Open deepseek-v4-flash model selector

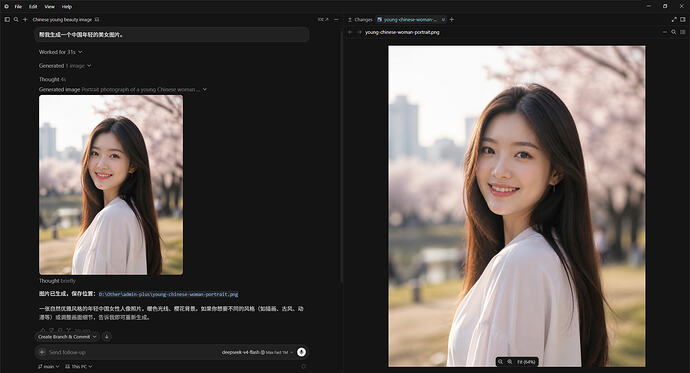tap(257, 352)
